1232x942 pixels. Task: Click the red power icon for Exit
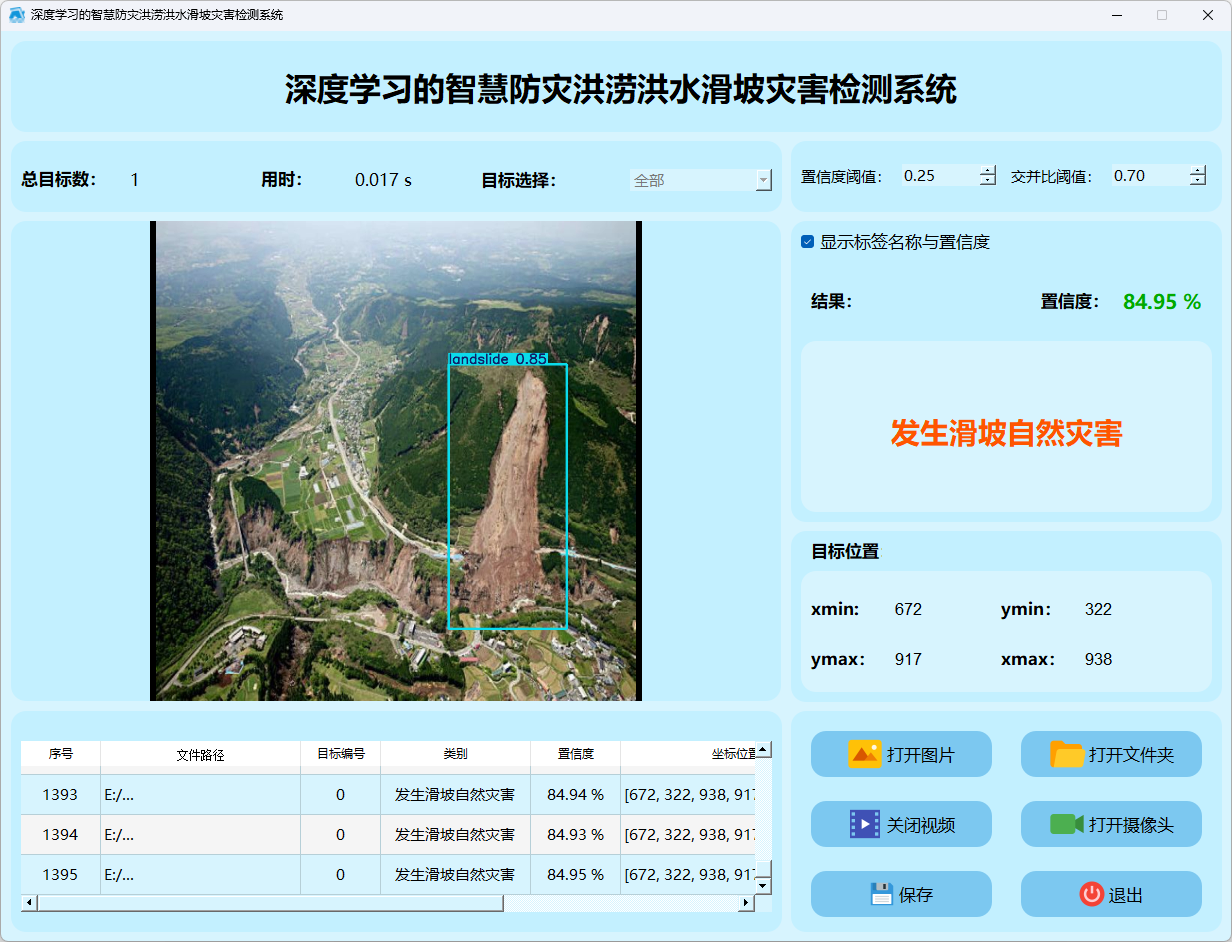click(1091, 894)
